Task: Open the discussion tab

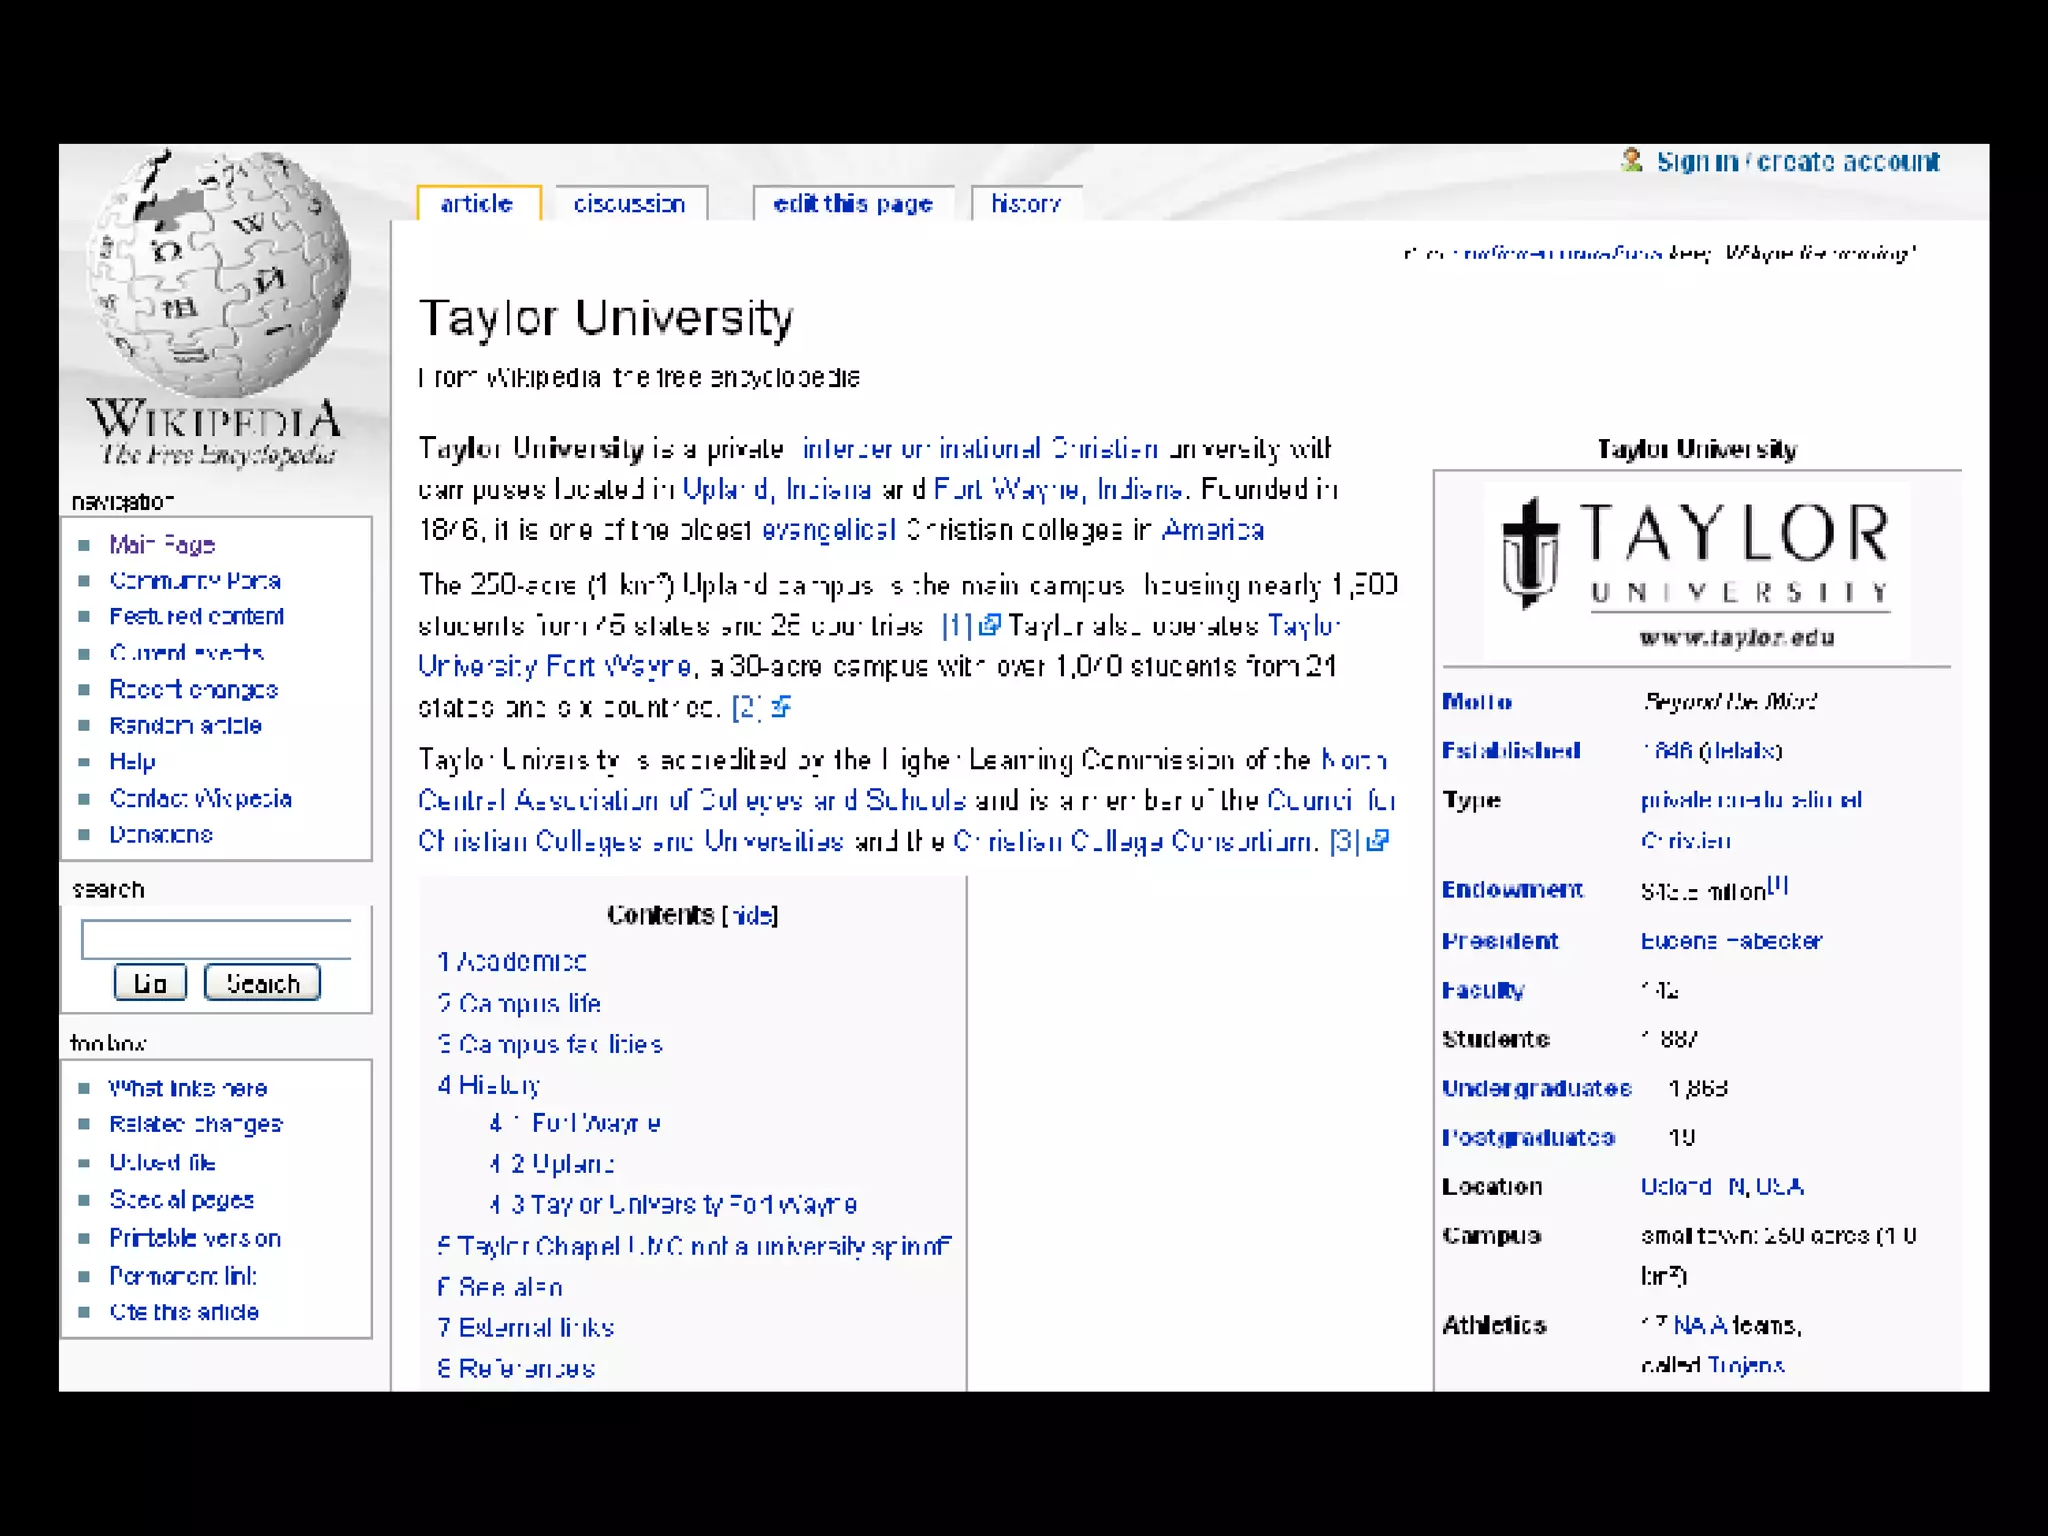Action: [629, 204]
